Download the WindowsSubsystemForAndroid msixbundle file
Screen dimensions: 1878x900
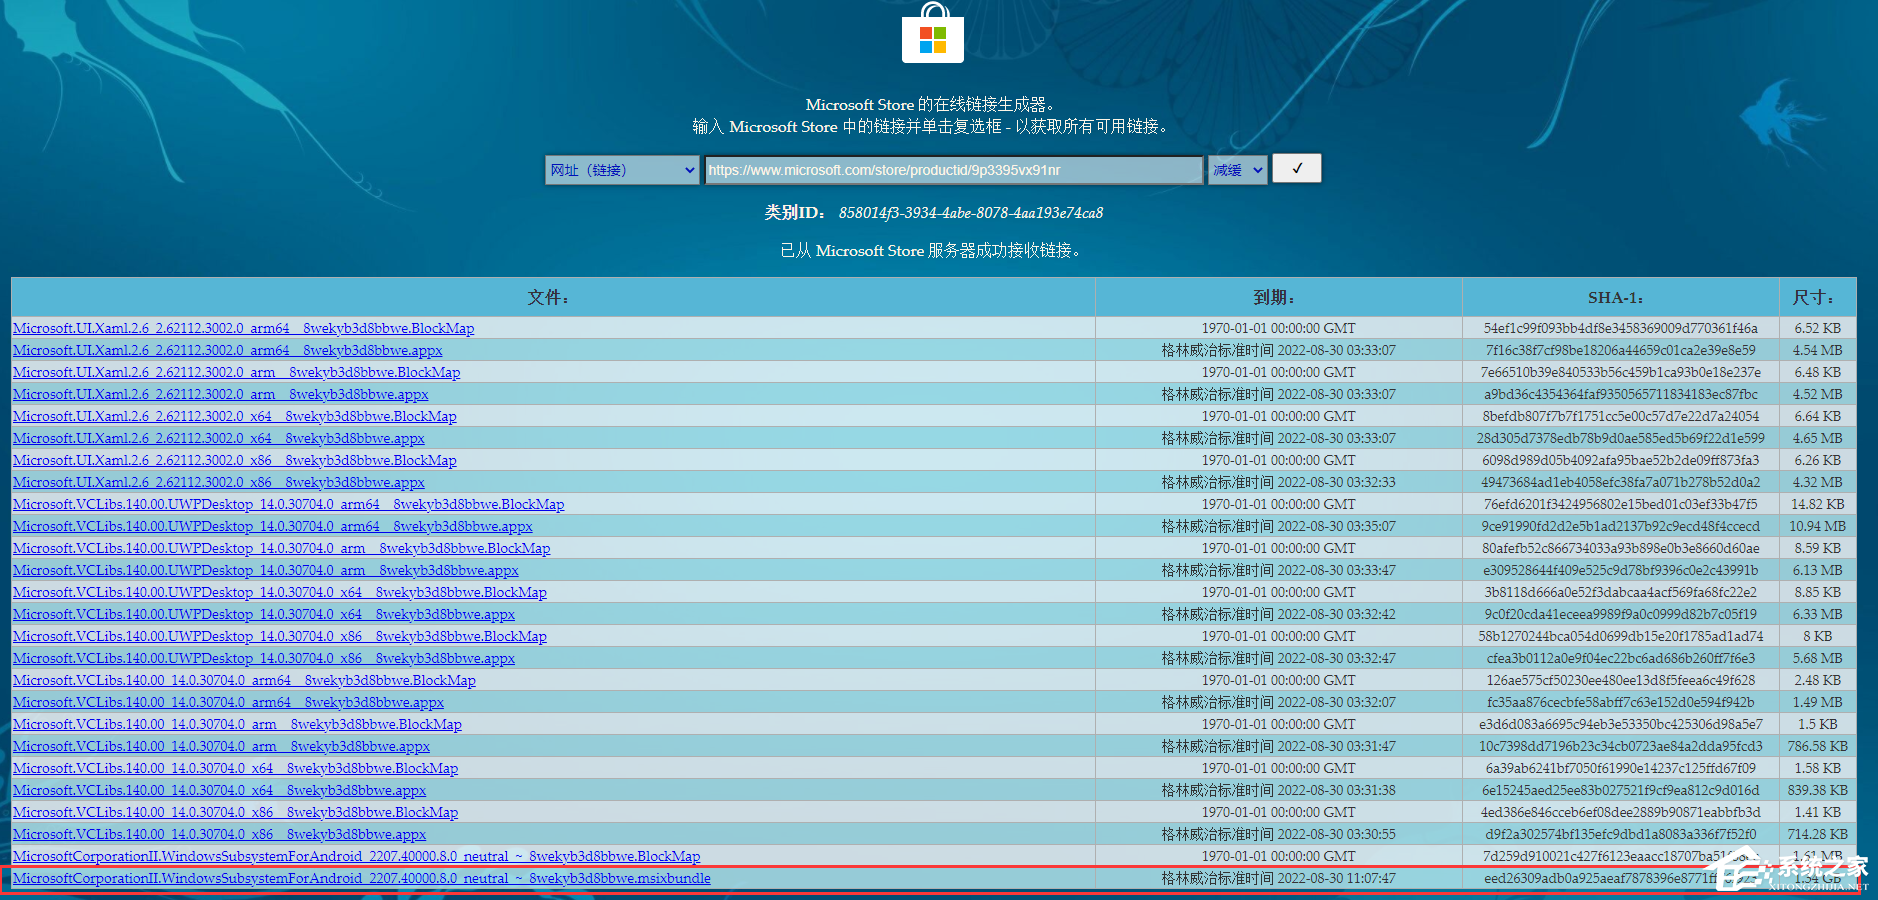click(x=361, y=878)
